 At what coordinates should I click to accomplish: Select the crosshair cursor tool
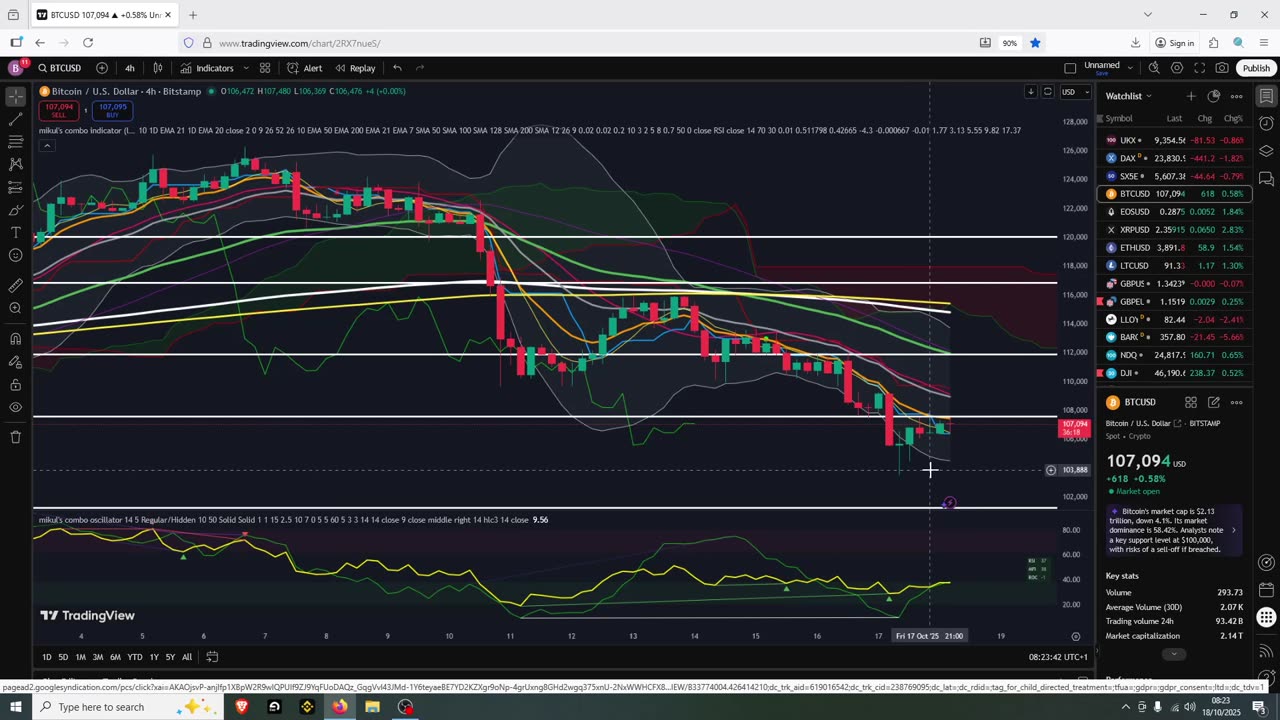point(16,97)
